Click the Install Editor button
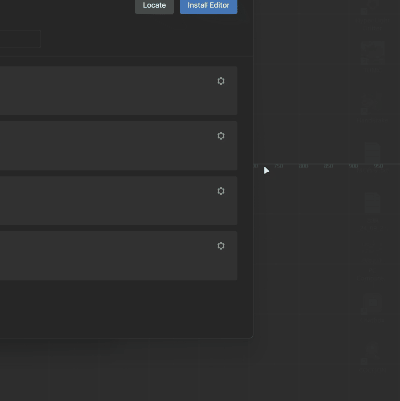The width and height of the screenshot is (400, 401). [208, 6]
